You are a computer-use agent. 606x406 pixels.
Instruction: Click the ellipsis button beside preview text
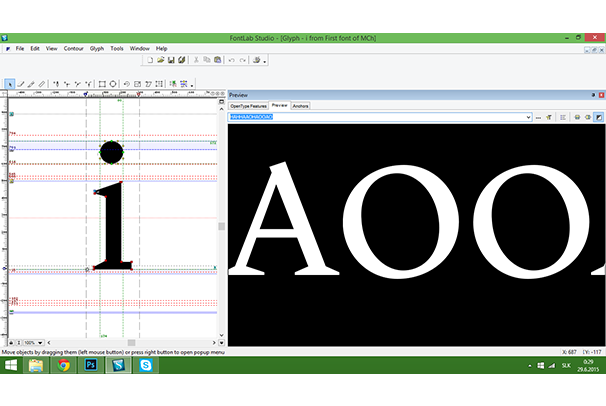(538, 117)
